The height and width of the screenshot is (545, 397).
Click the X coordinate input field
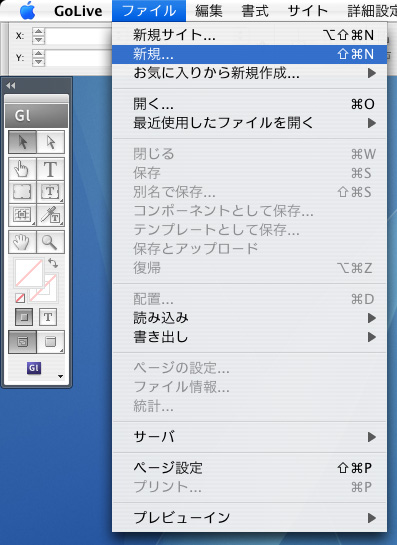[79, 36]
